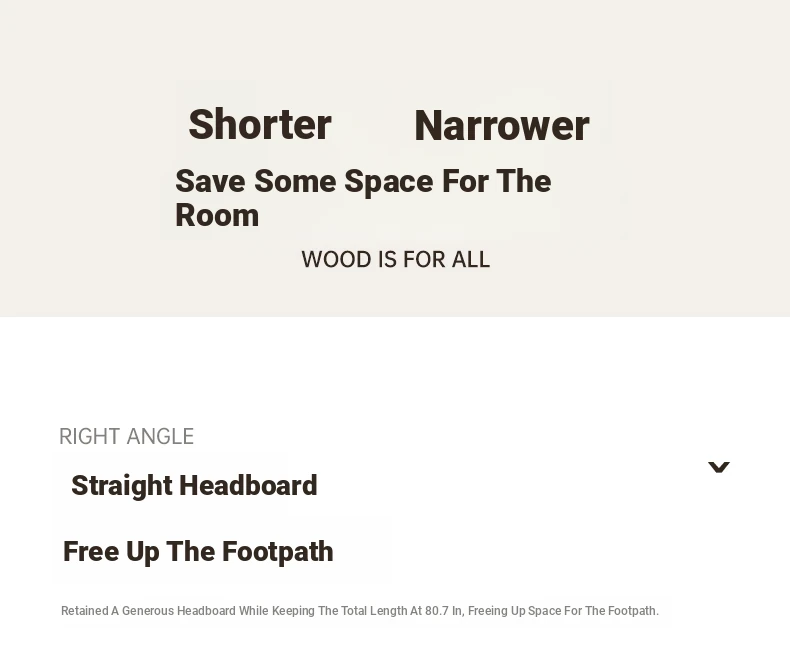Click Footpath in the Free Up heading

click(278, 551)
